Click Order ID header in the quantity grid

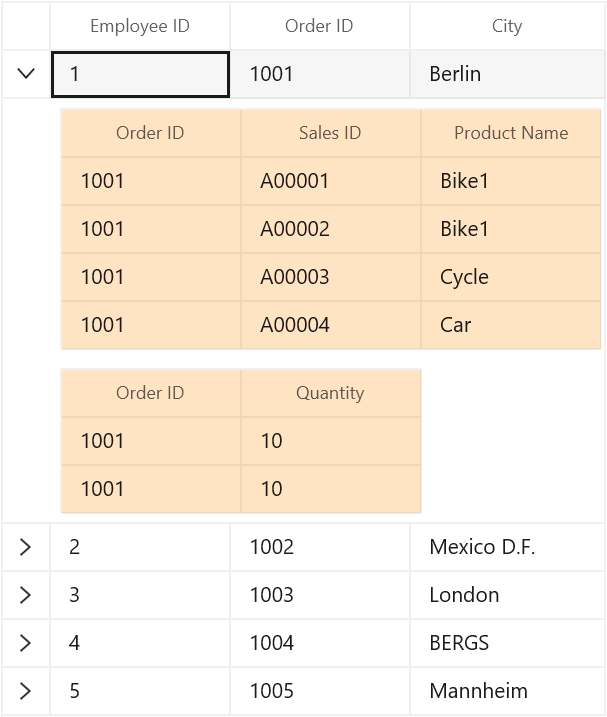pos(150,393)
